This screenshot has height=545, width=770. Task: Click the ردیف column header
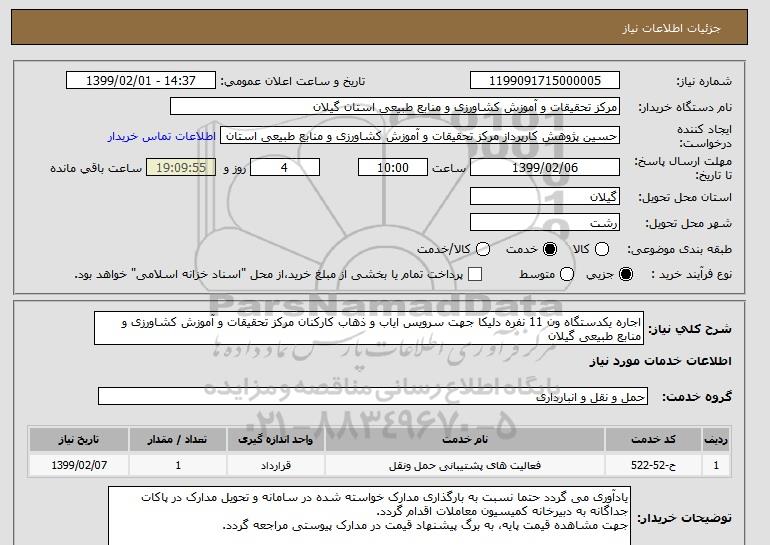[x=716, y=439]
